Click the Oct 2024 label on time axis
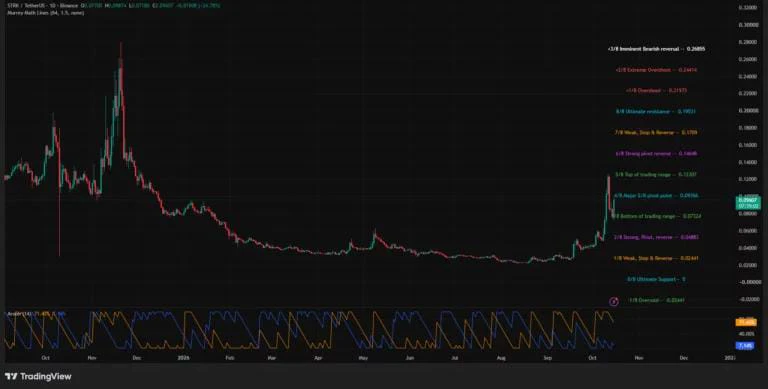 coord(46,358)
